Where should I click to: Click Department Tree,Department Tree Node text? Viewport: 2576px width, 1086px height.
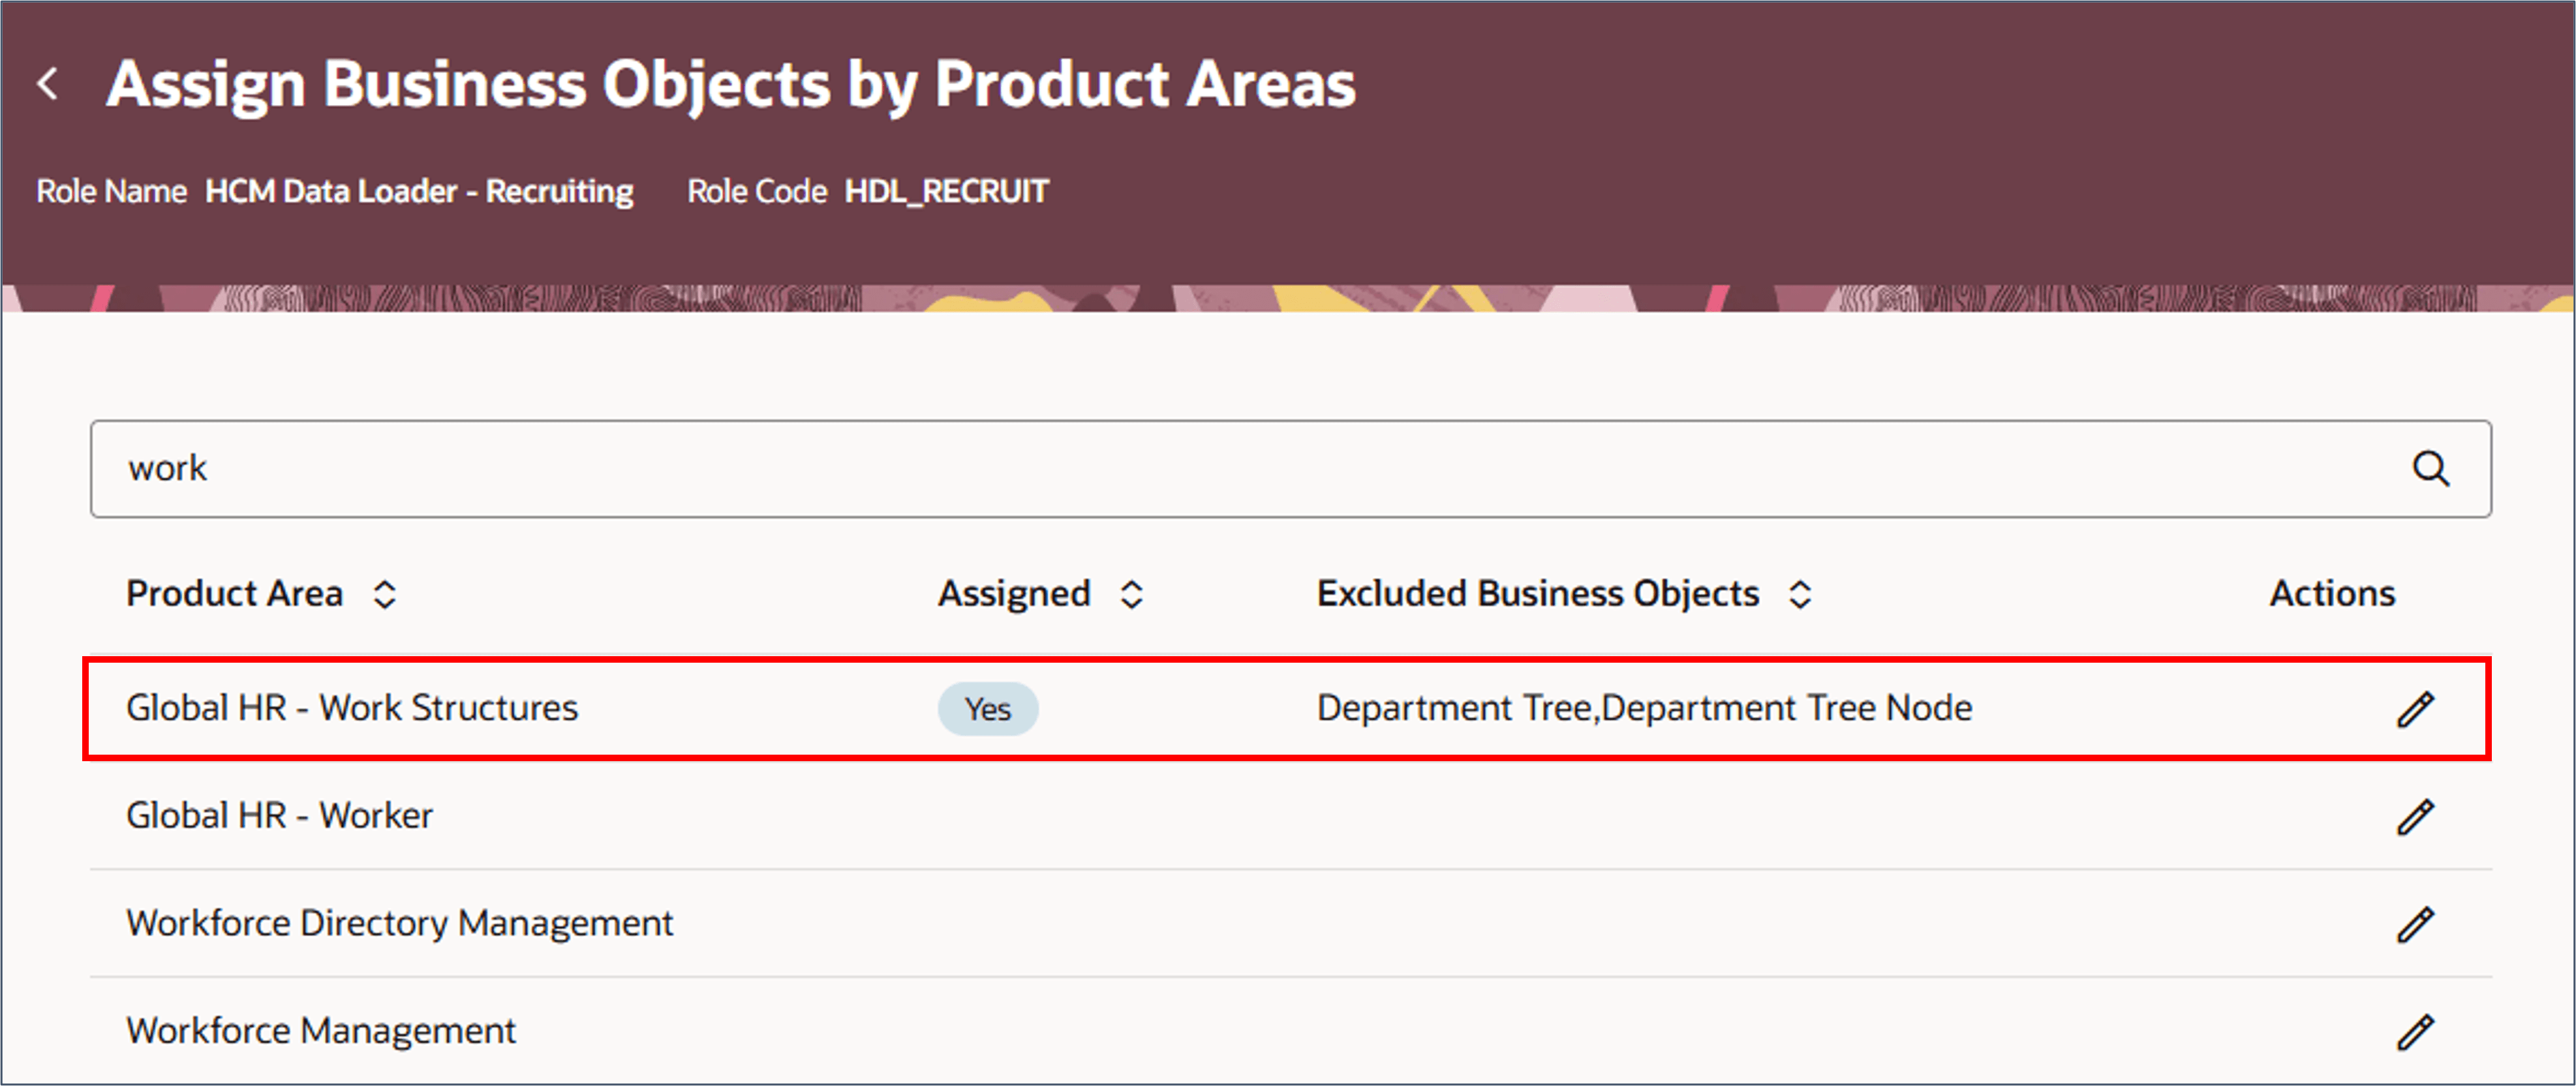click(1644, 708)
